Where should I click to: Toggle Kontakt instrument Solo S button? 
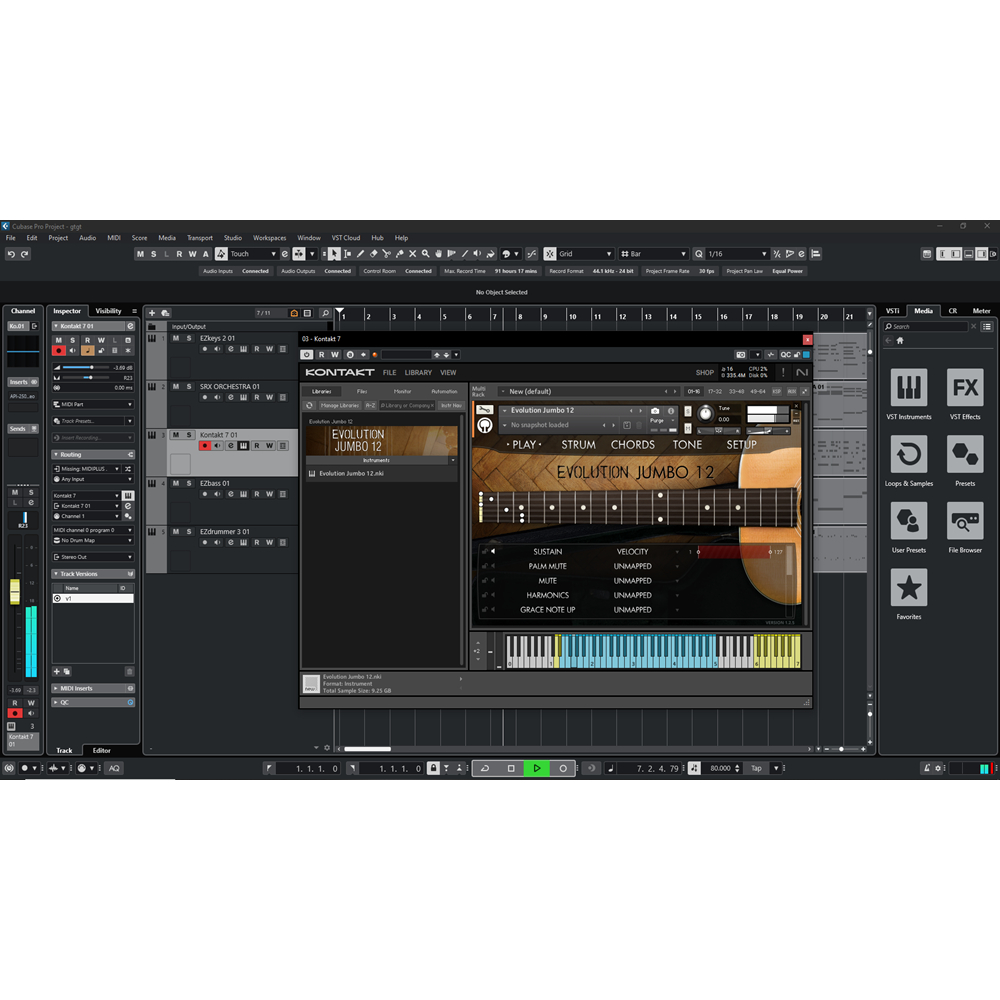pos(688,411)
